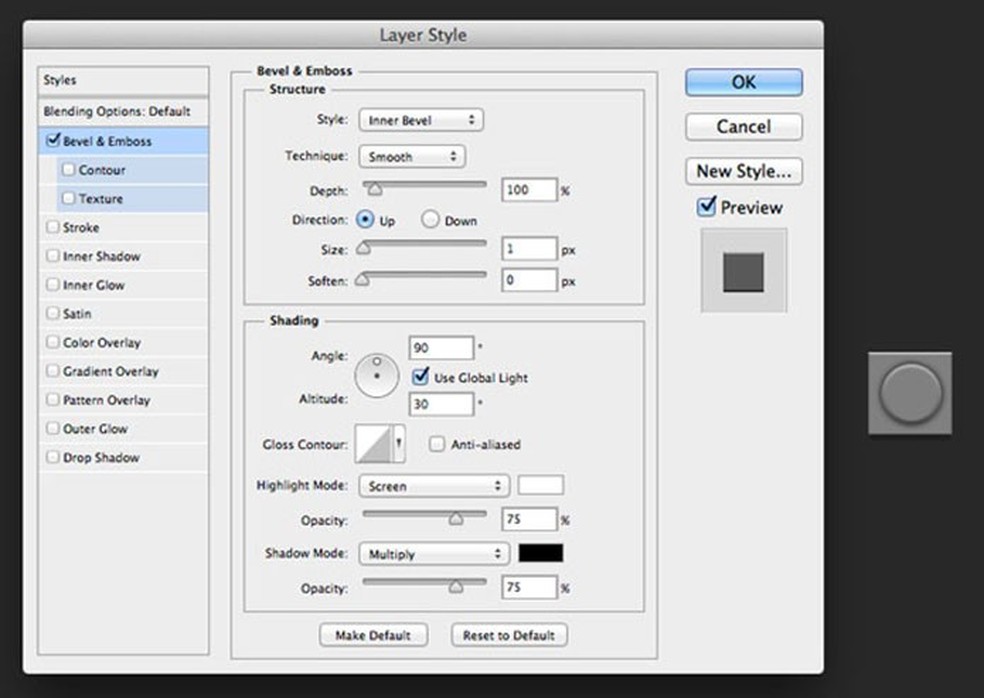Turn off the Use Global Light checkbox
Viewport: 984px width, 698px height.
(421, 377)
